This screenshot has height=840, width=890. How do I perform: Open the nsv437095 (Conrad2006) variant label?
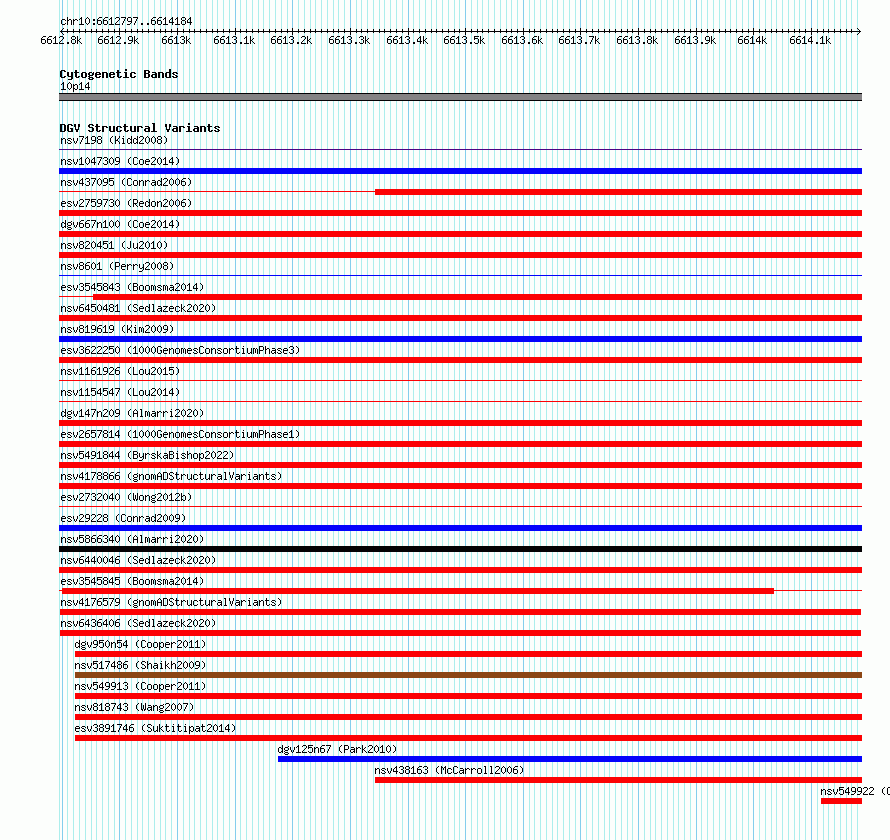coord(126,182)
